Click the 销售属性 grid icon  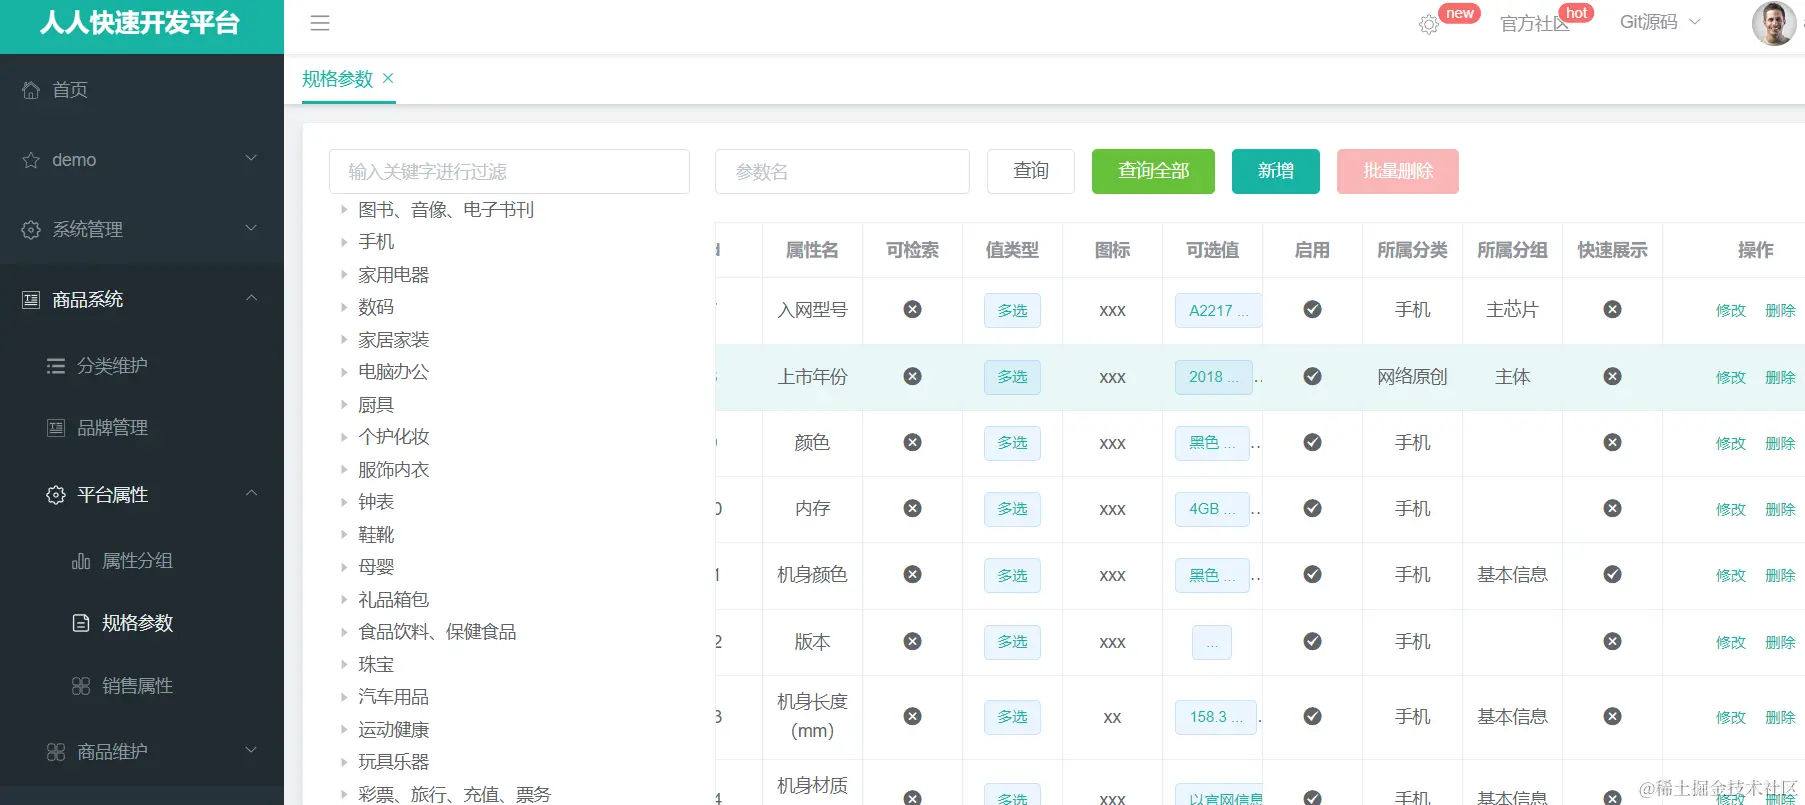81,686
